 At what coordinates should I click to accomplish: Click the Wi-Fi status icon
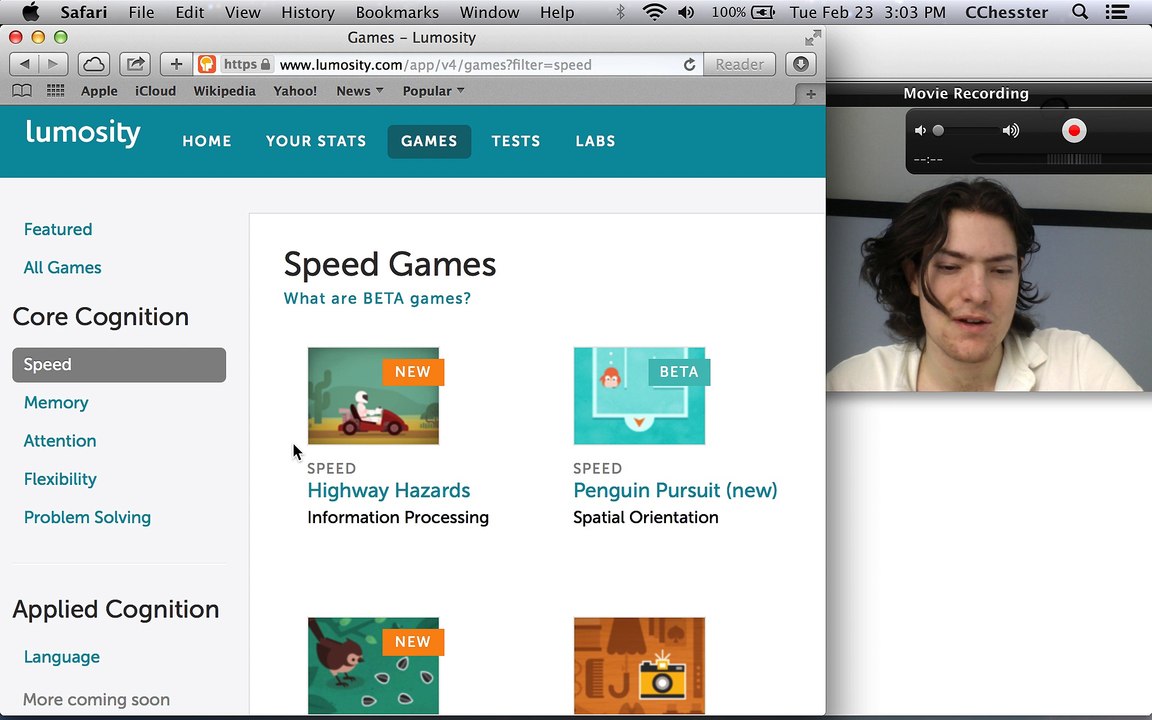click(654, 12)
